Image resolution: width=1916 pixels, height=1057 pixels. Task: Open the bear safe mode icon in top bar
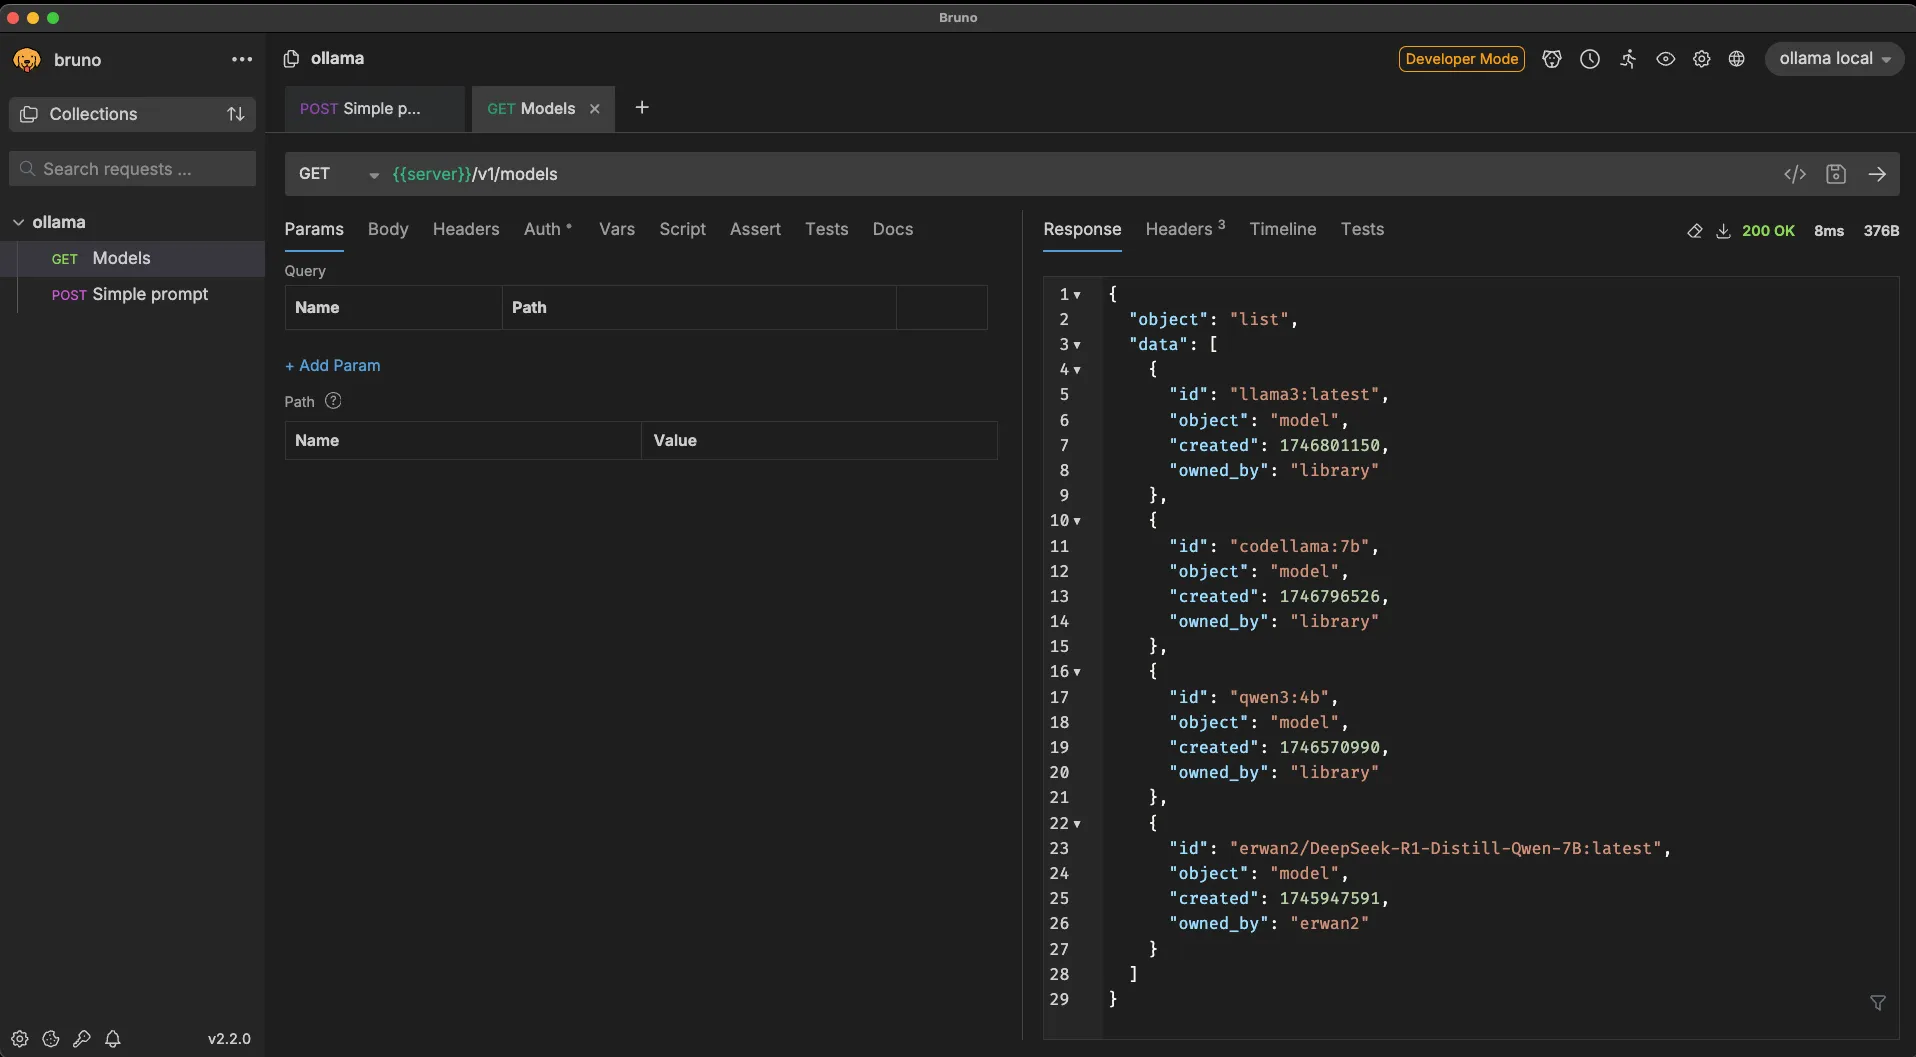pyautogui.click(x=1552, y=59)
